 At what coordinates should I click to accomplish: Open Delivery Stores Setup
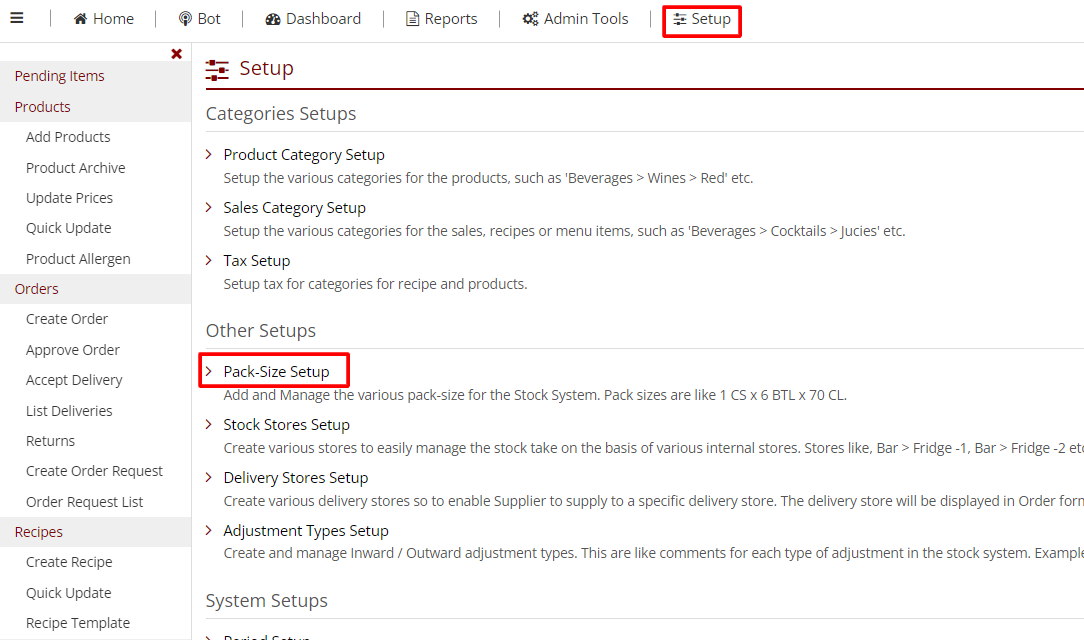click(295, 478)
